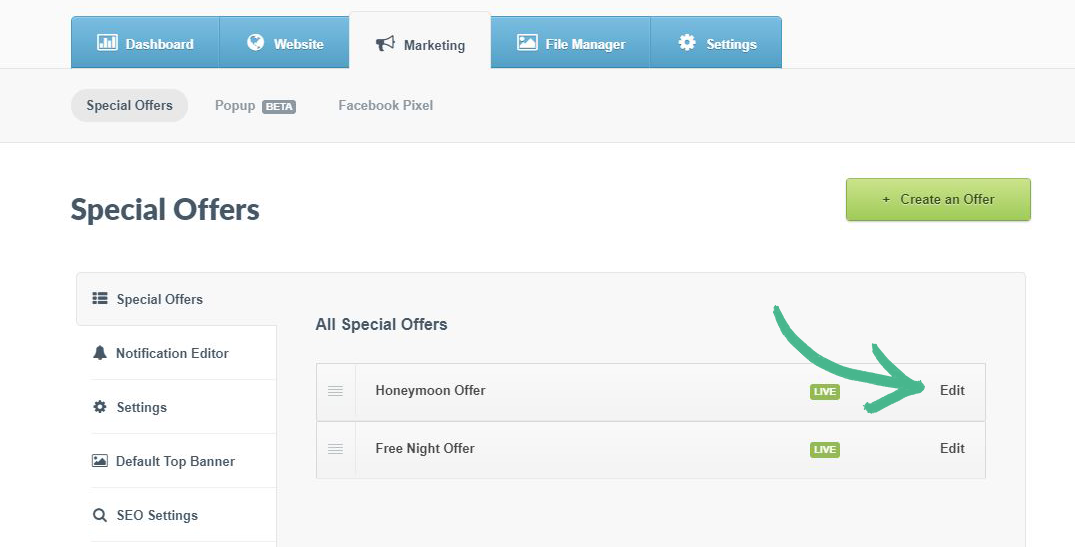Select the Special Offers pill tab
This screenshot has height=547, width=1075.
pos(129,105)
